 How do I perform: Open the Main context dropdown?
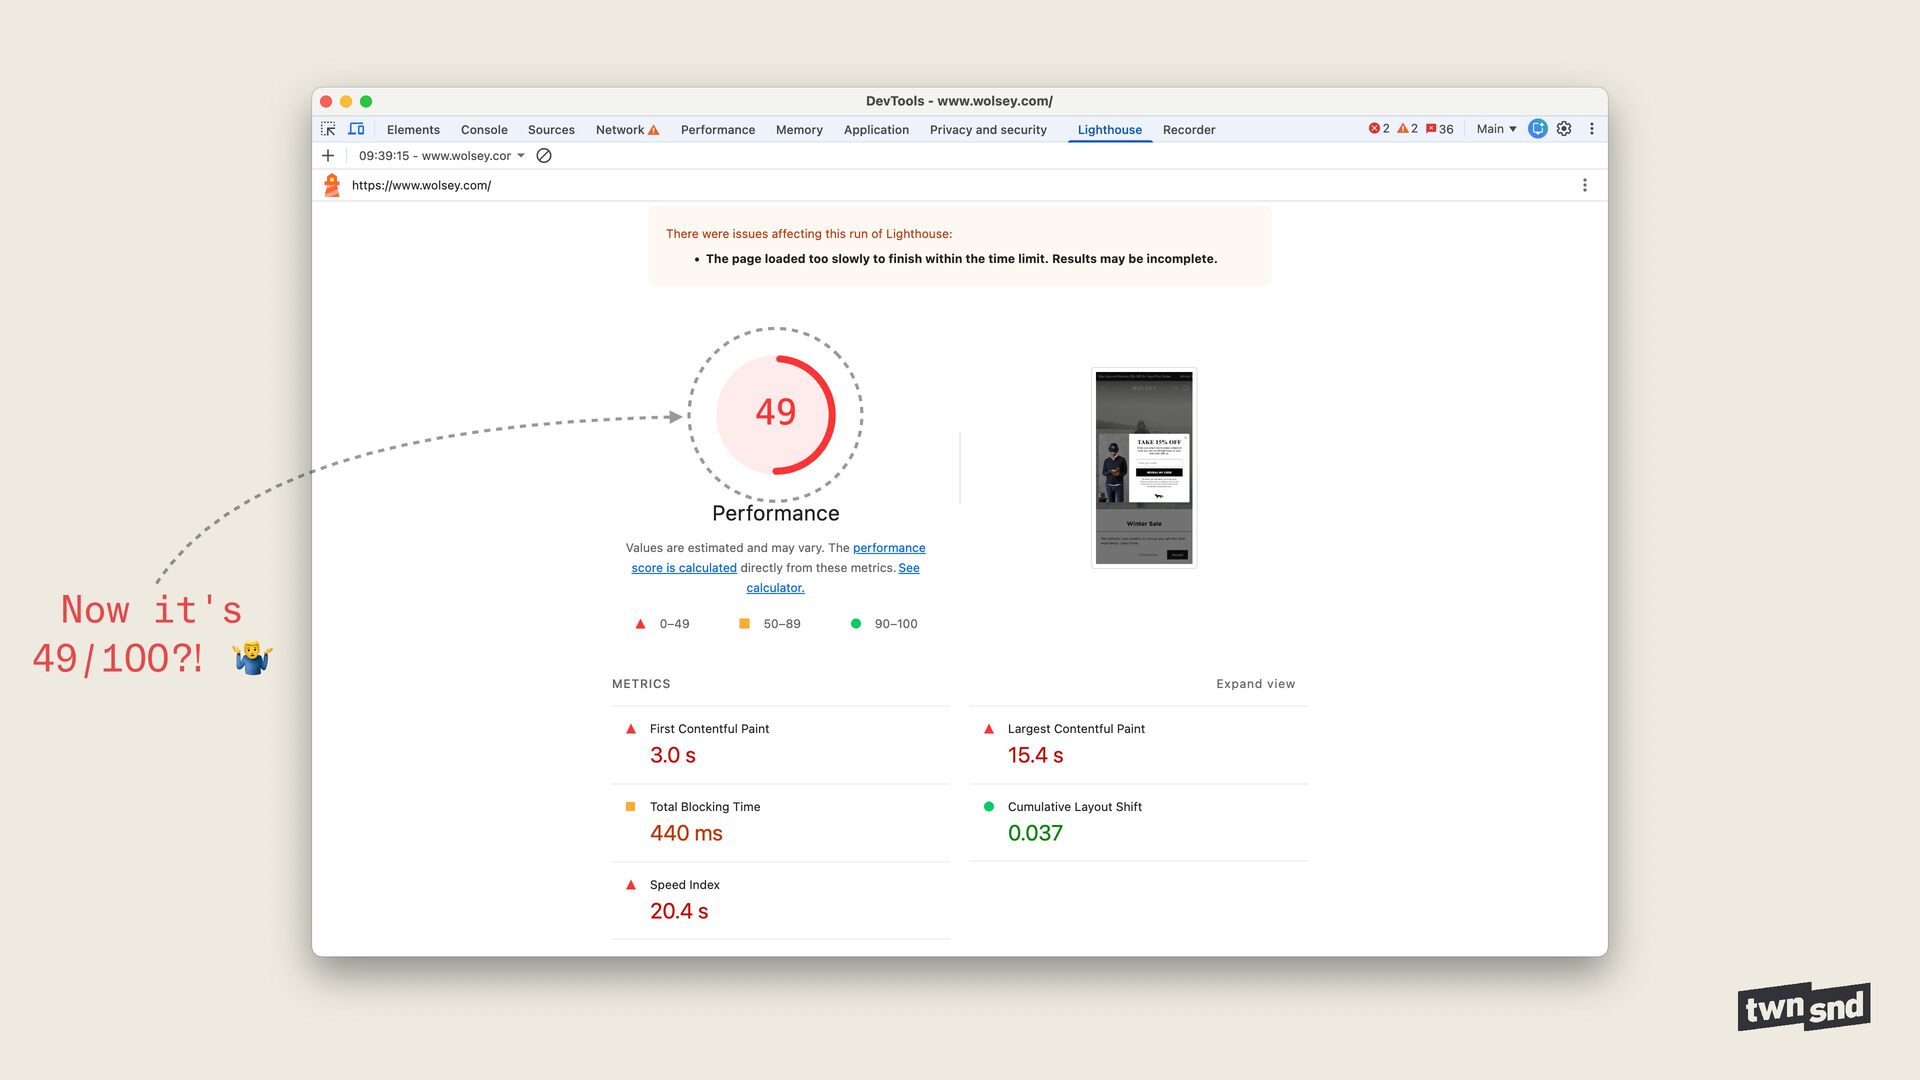pyautogui.click(x=1496, y=129)
